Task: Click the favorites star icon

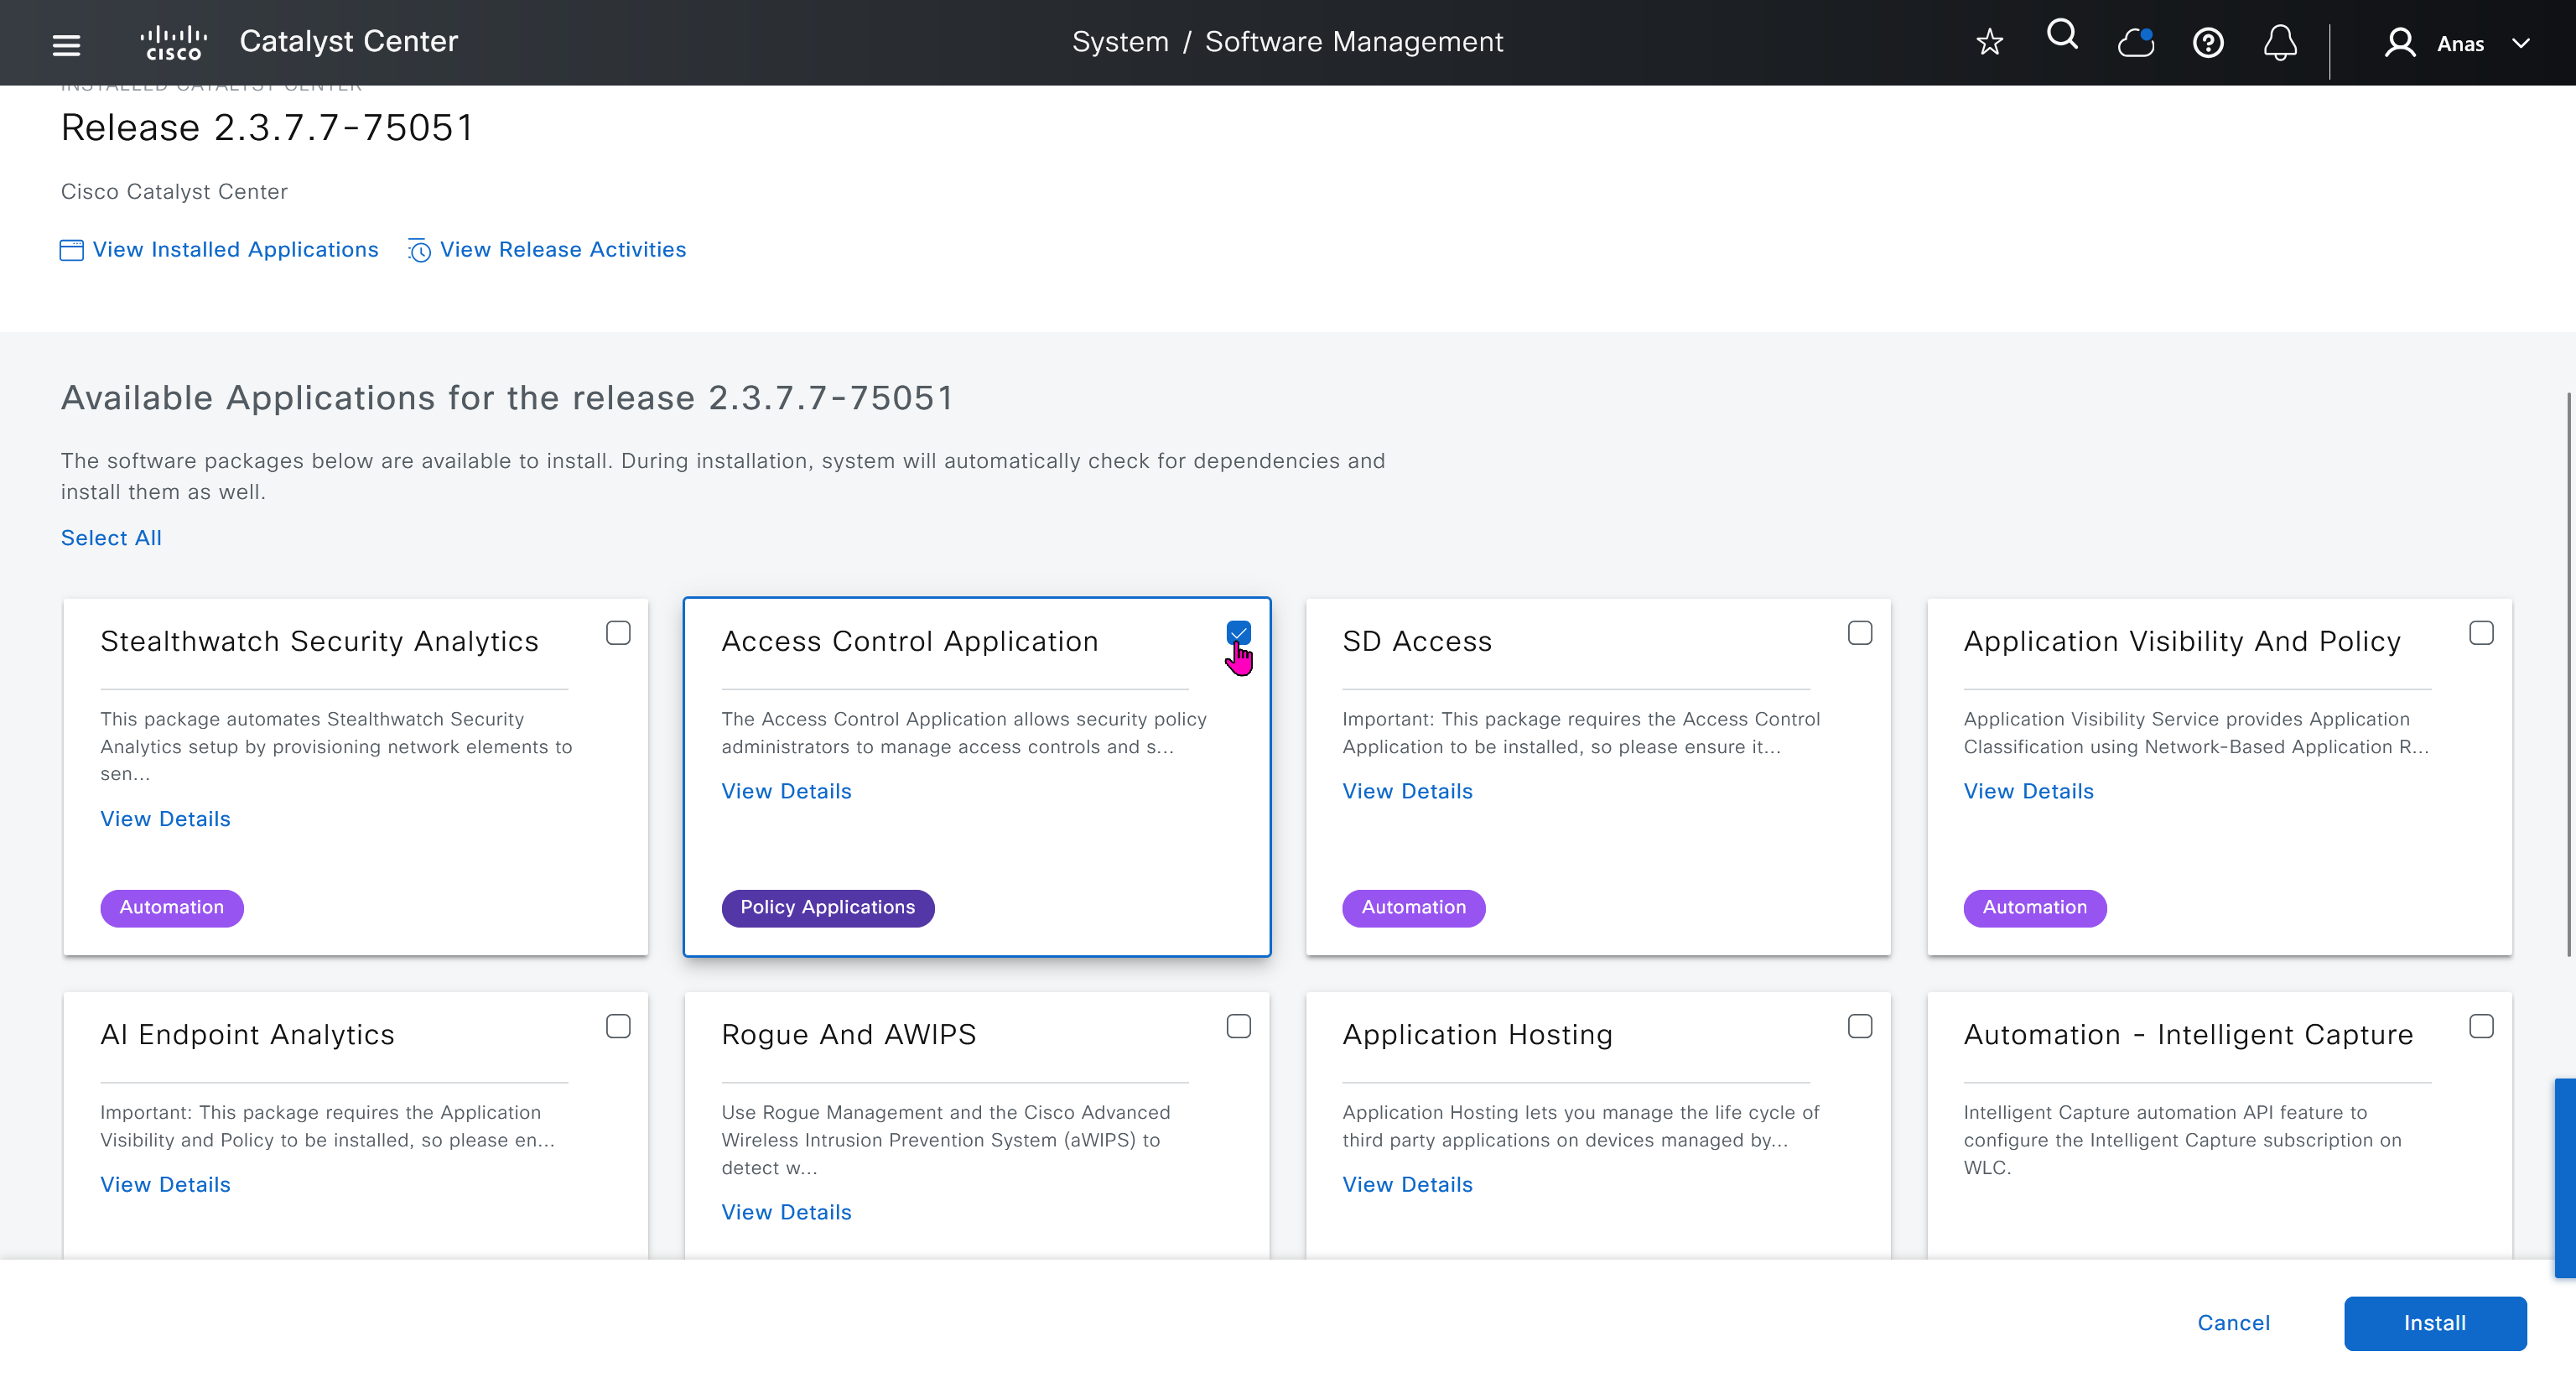Action: tap(1989, 42)
